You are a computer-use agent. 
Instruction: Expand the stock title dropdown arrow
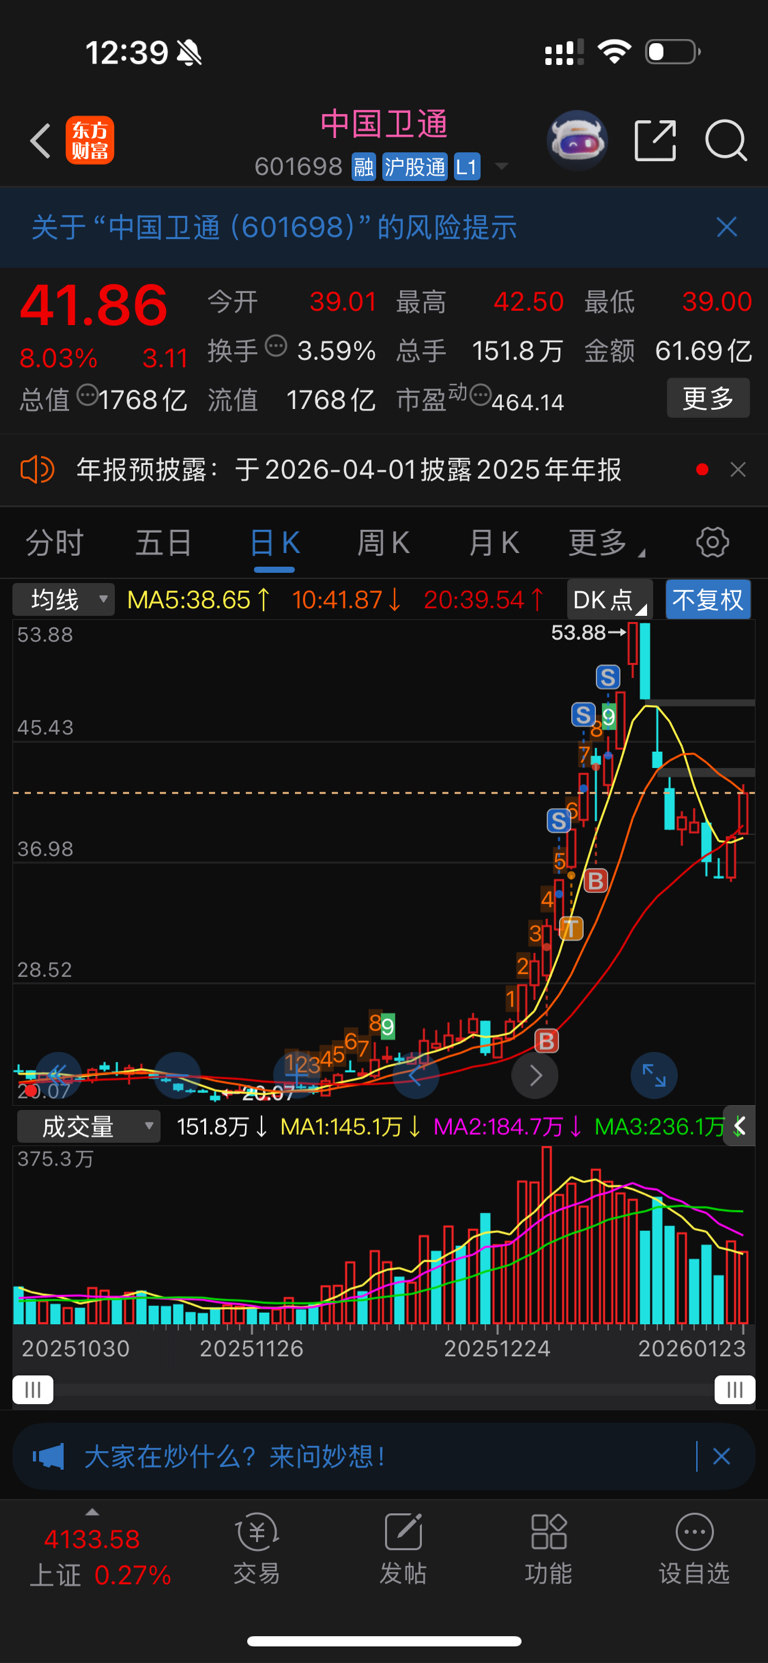point(502,166)
